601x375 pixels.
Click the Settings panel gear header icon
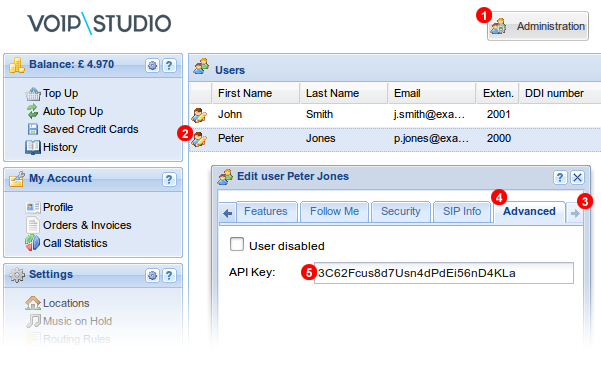click(17, 275)
